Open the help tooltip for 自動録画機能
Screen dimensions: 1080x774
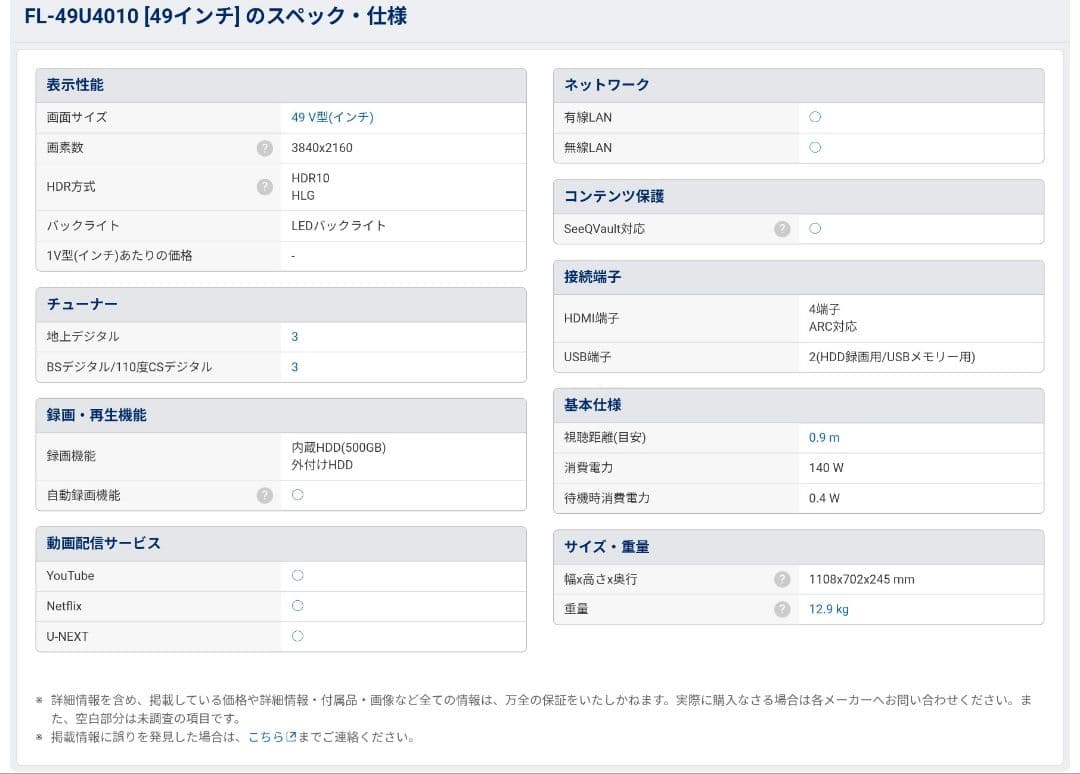tap(264, 494)
